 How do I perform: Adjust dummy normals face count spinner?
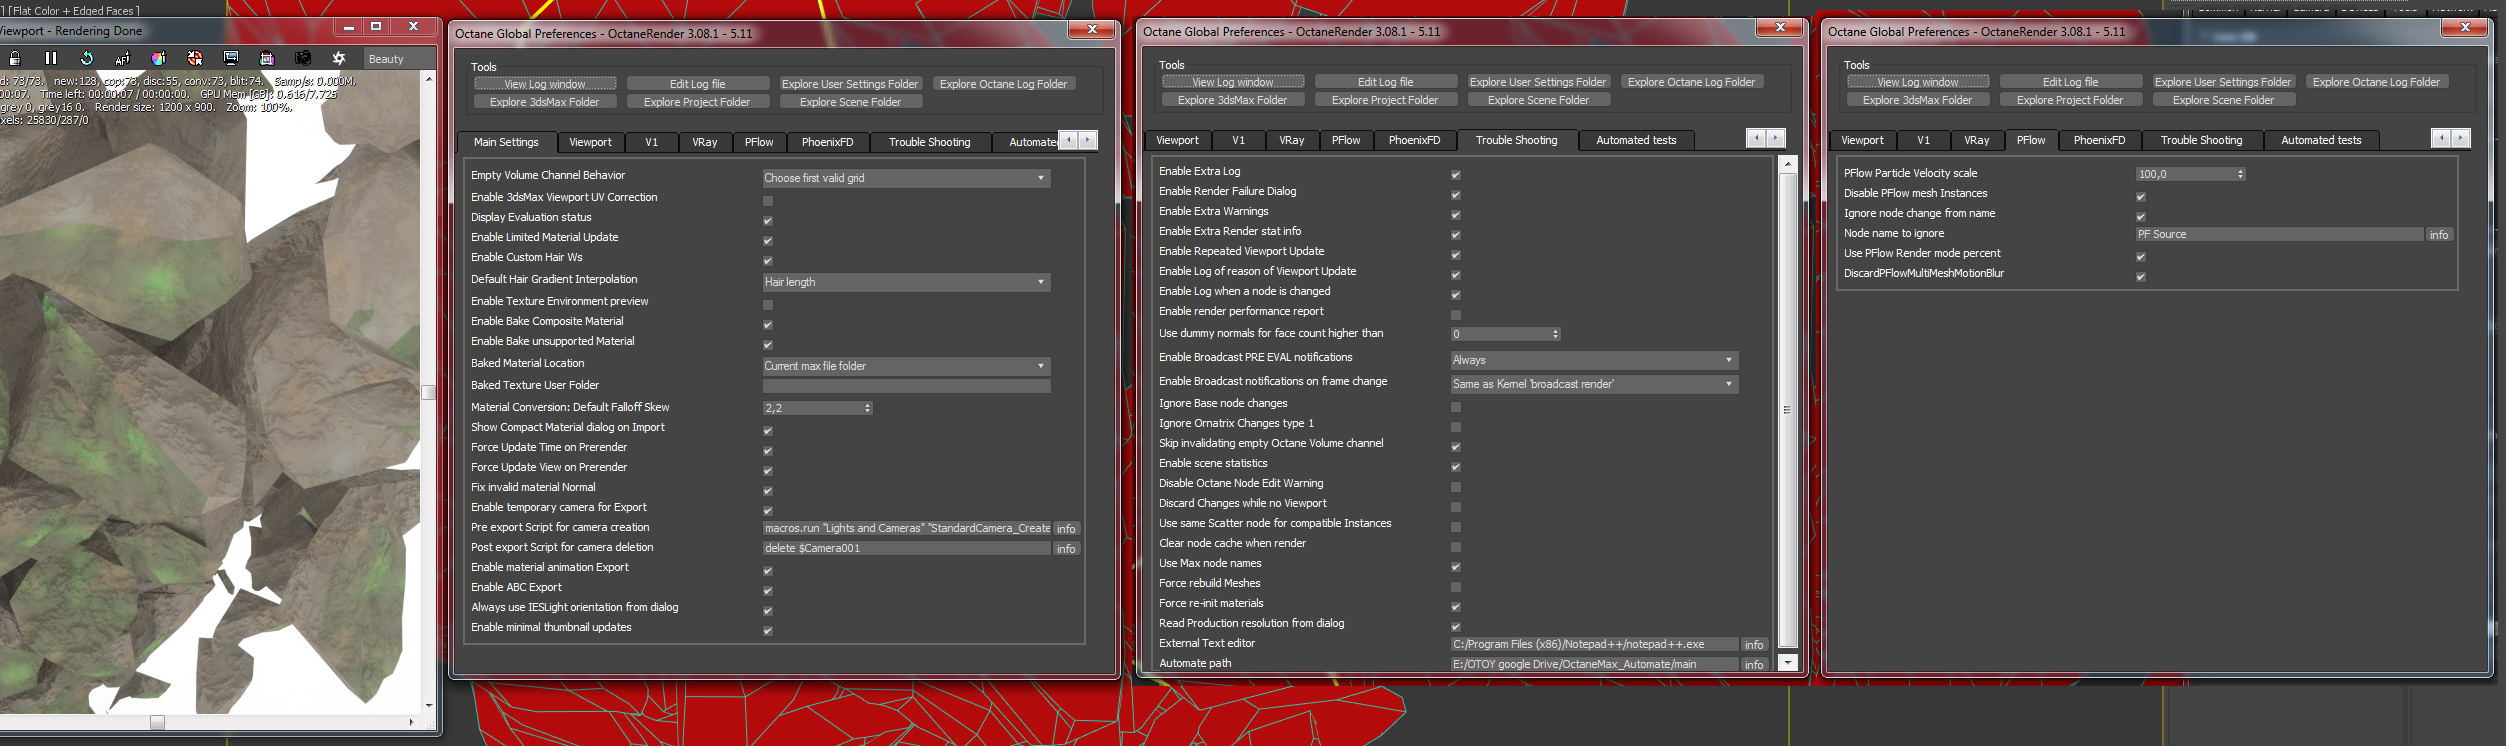tap(1555, 334)
